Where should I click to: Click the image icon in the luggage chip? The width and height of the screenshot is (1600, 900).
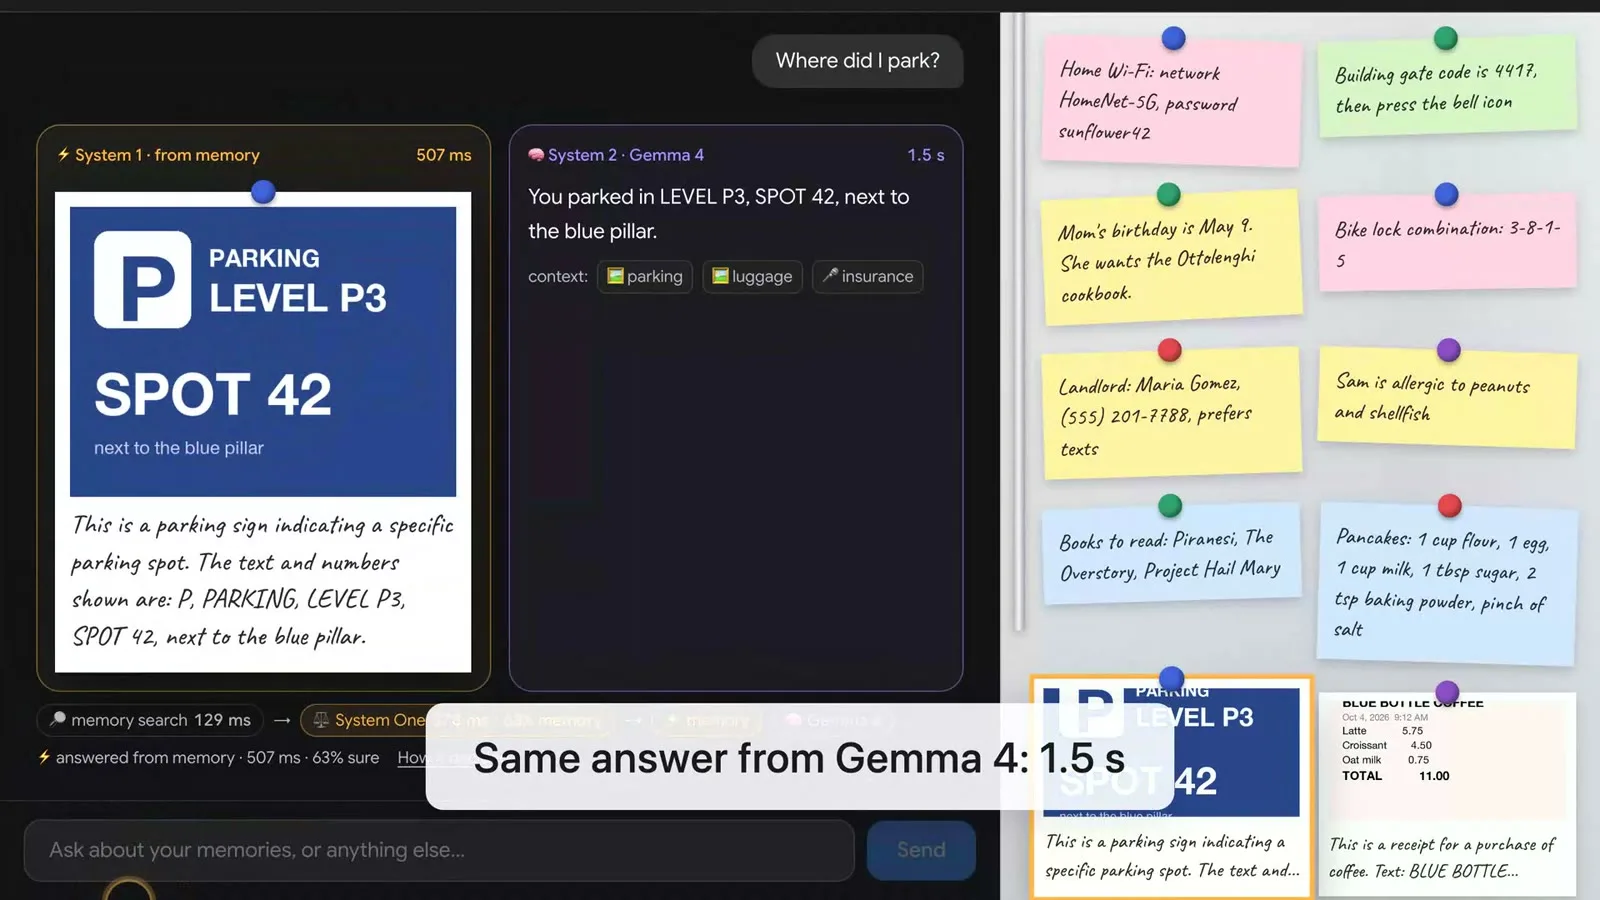point(720,276)
